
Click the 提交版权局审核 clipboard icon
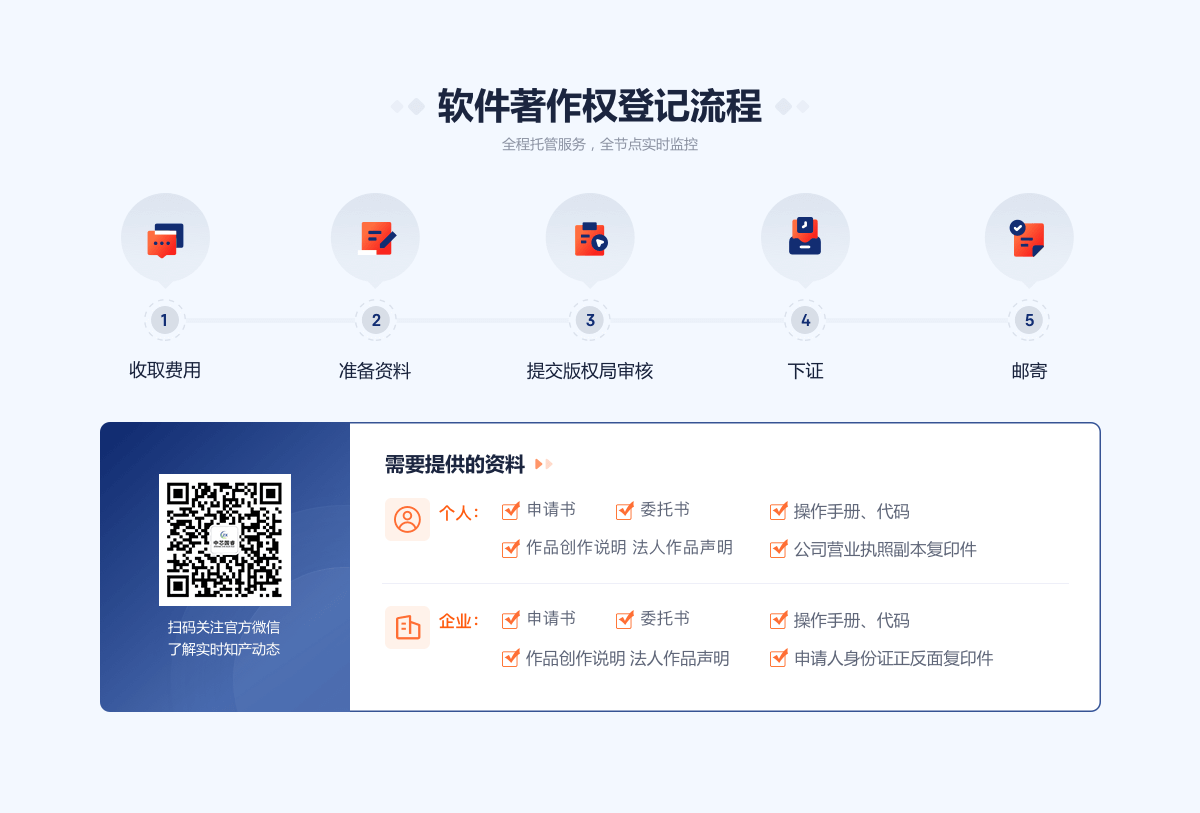(590, 239)
